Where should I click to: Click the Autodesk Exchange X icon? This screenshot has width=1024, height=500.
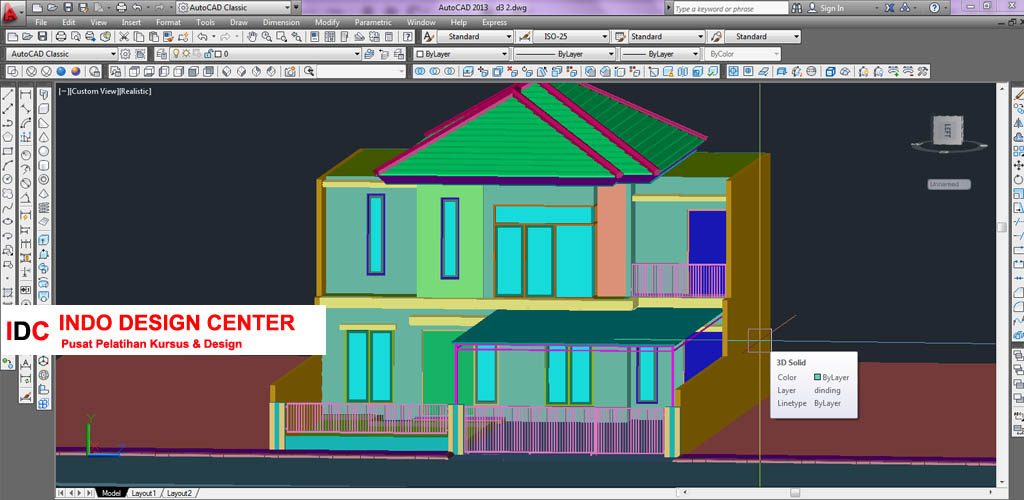(x=890, y=8)
